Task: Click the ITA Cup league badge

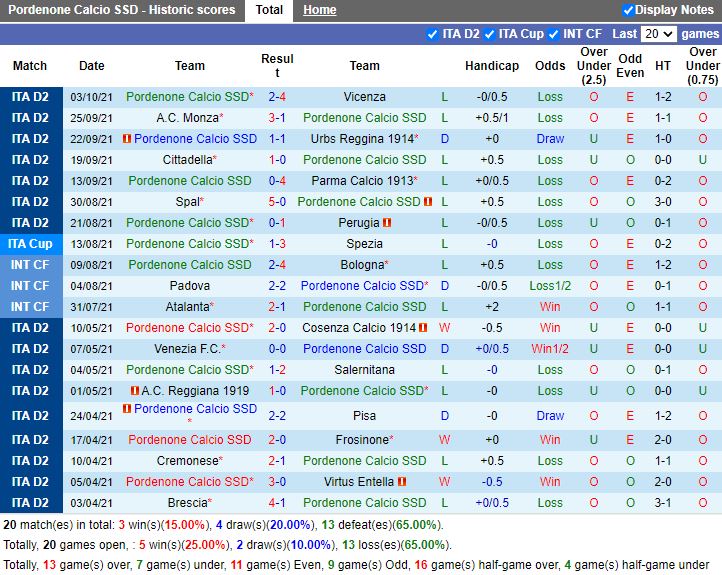Action: (x=30, y=244)
